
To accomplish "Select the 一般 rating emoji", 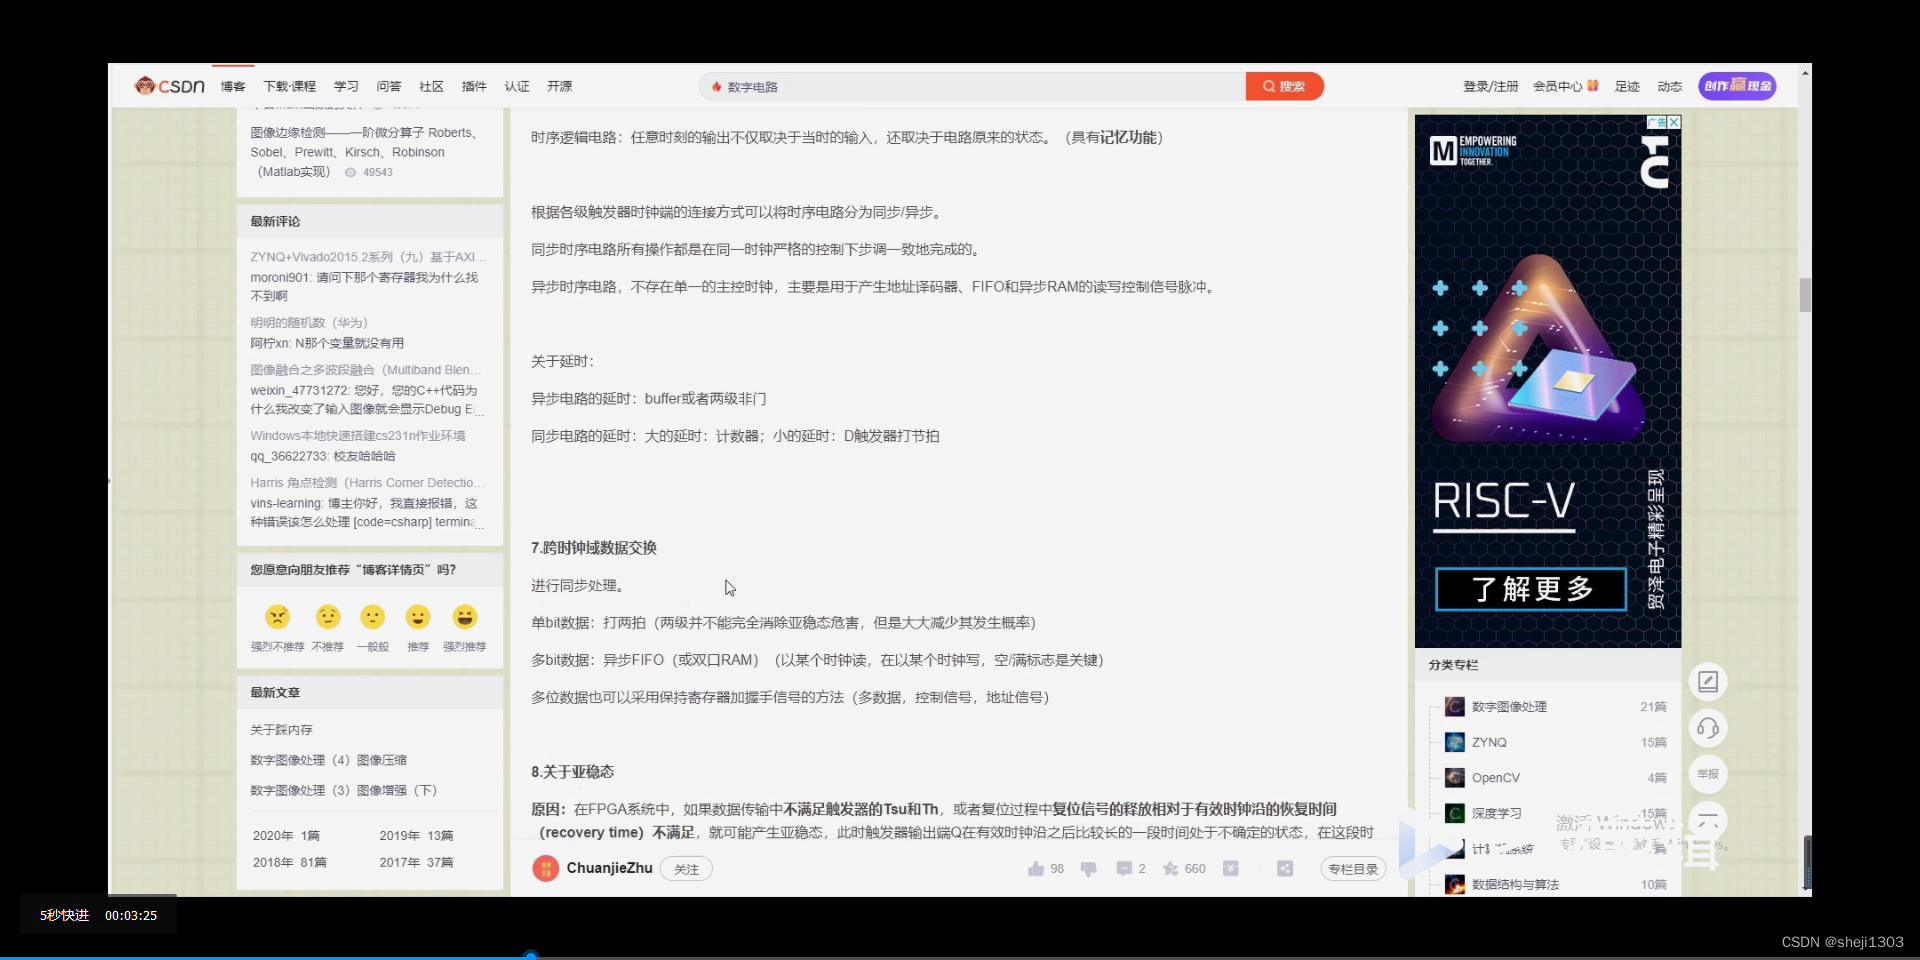I will tap(372, 617).
